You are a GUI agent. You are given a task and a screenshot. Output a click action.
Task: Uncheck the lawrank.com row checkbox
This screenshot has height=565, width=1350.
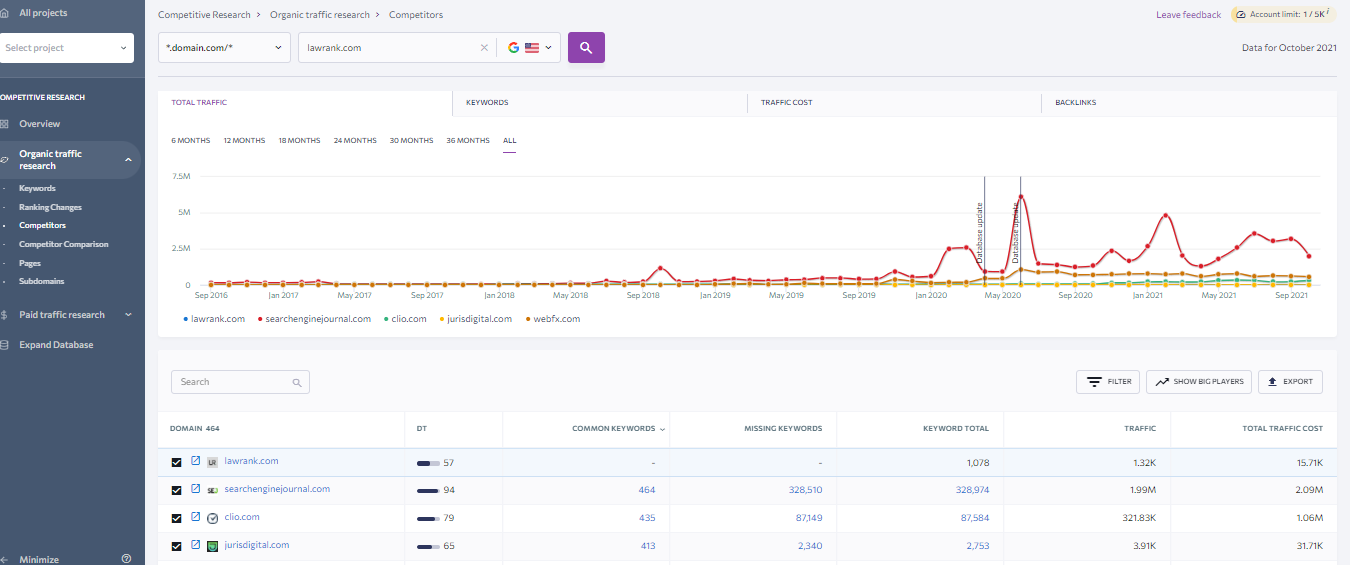pyautogui.click(x=177, y=462)
